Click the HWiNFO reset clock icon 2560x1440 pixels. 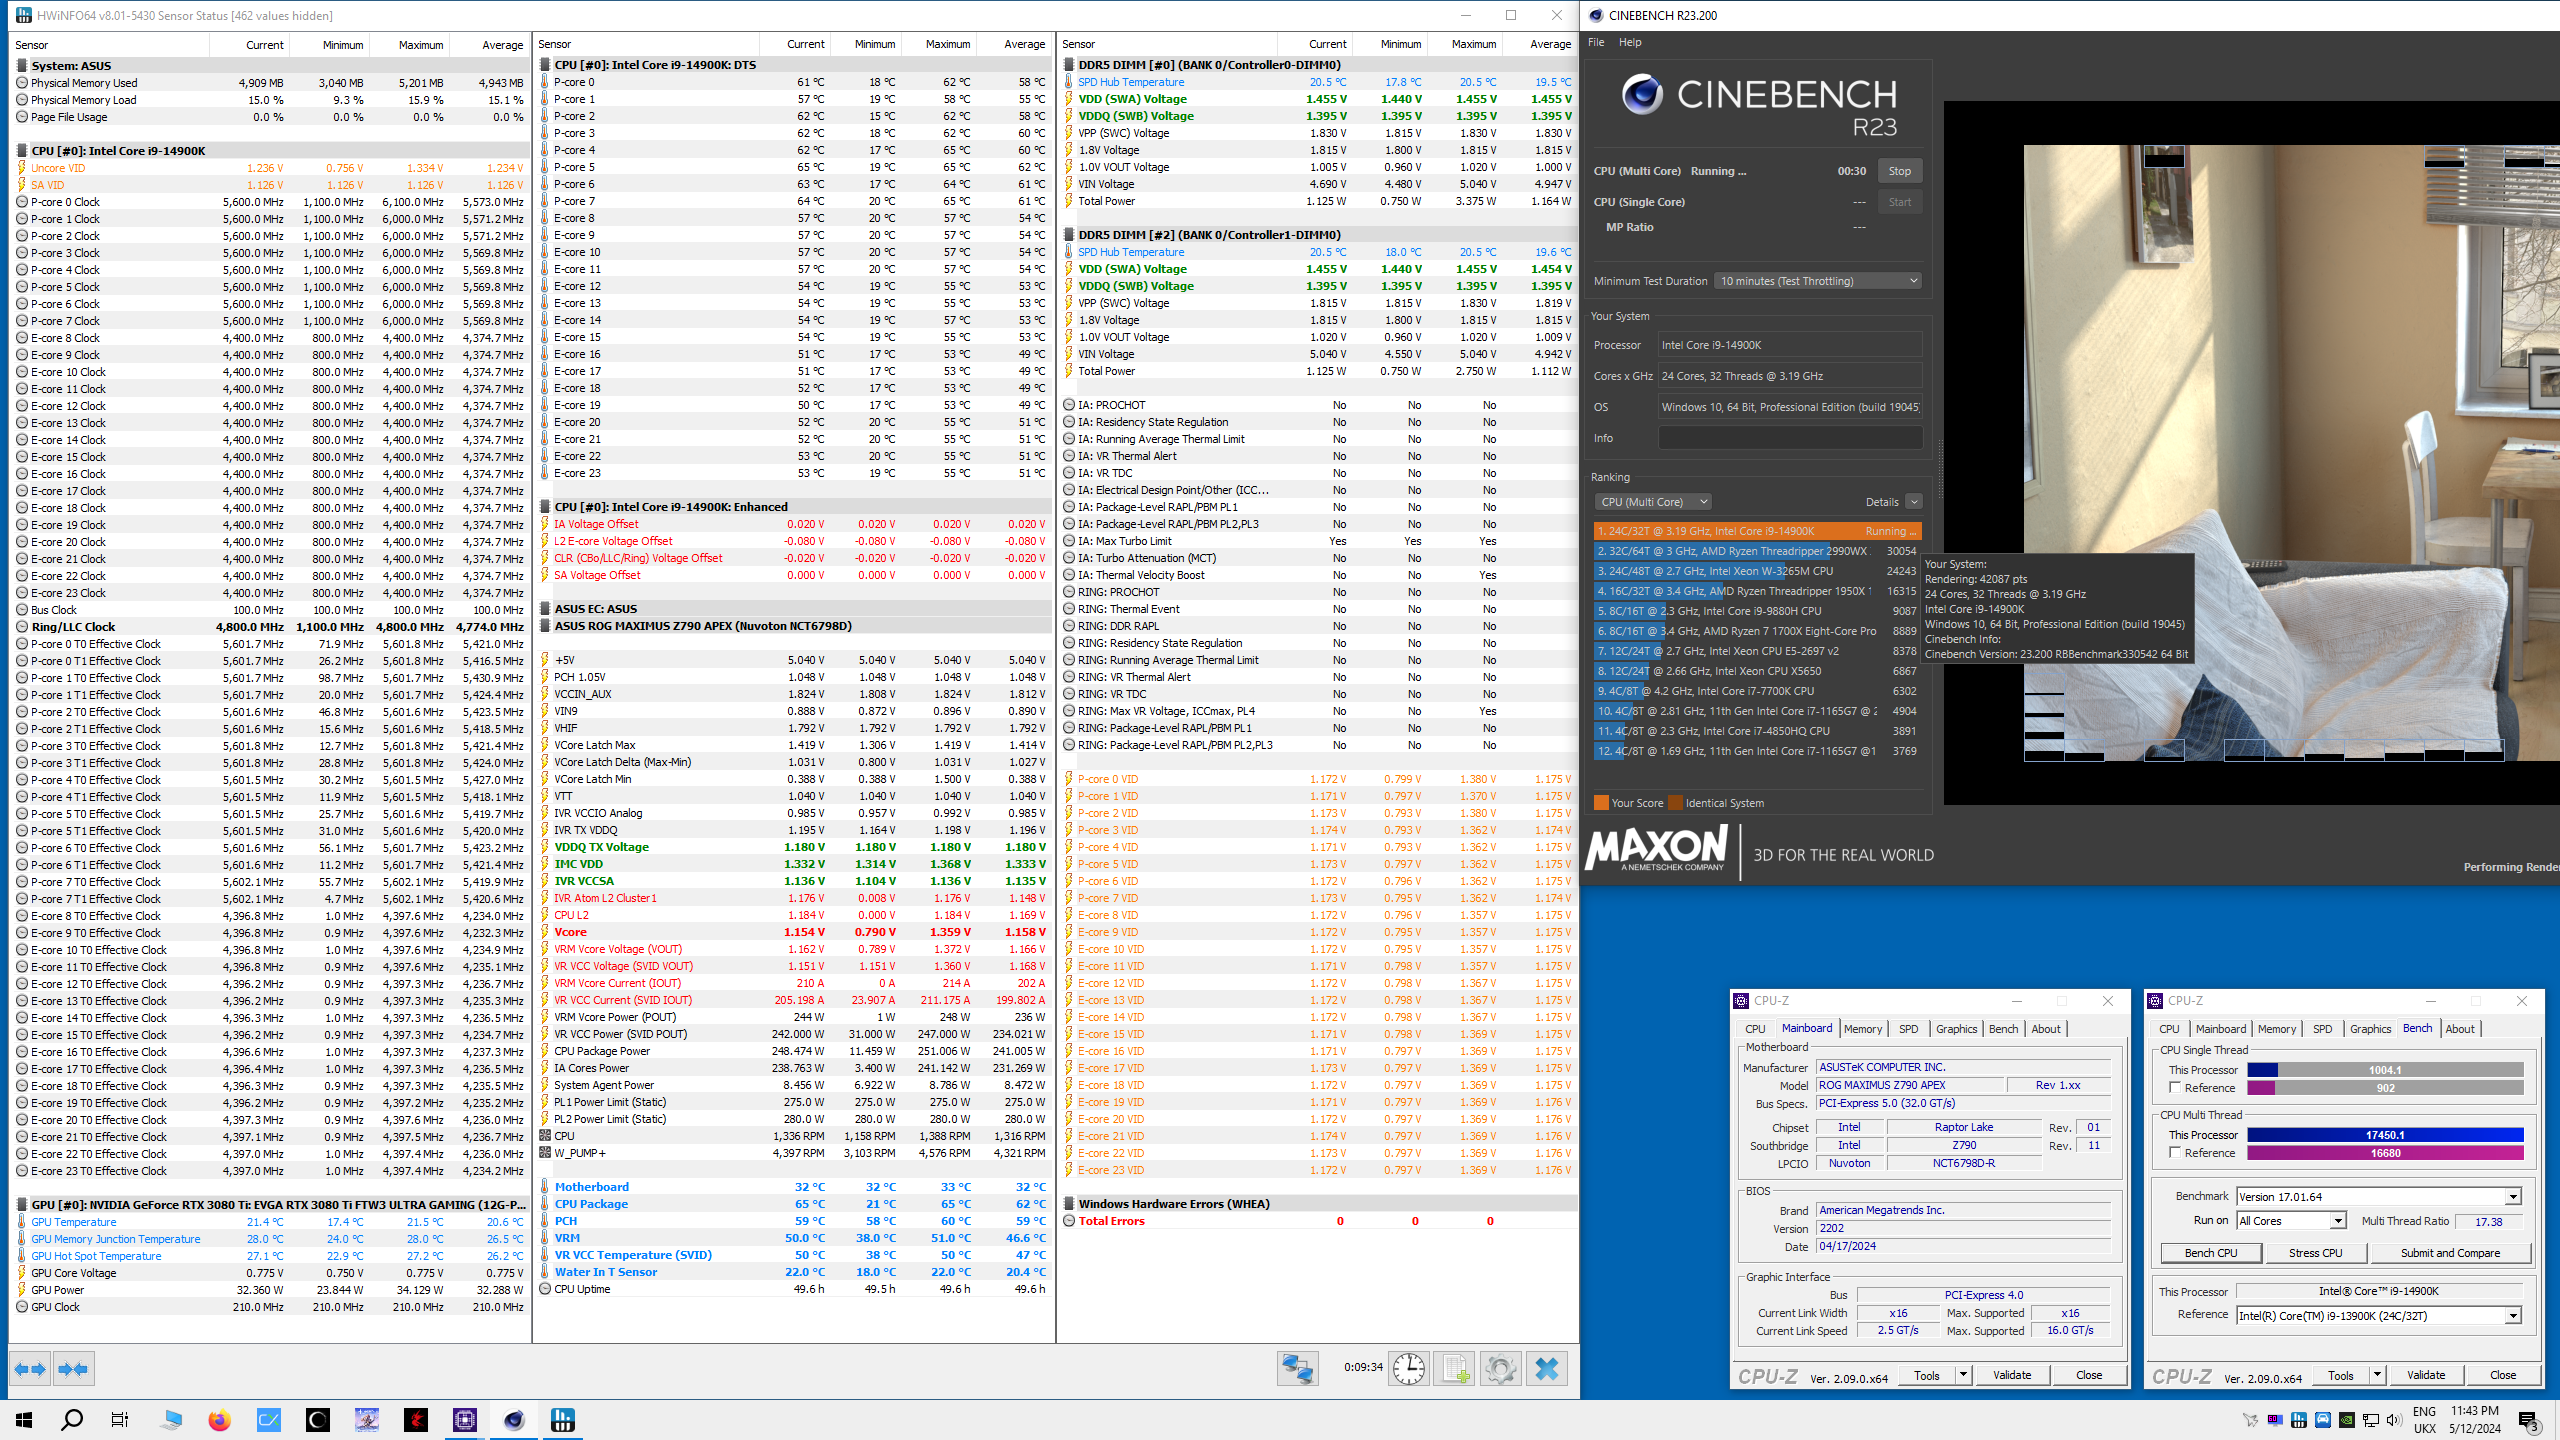[x=1409, y=1368]
